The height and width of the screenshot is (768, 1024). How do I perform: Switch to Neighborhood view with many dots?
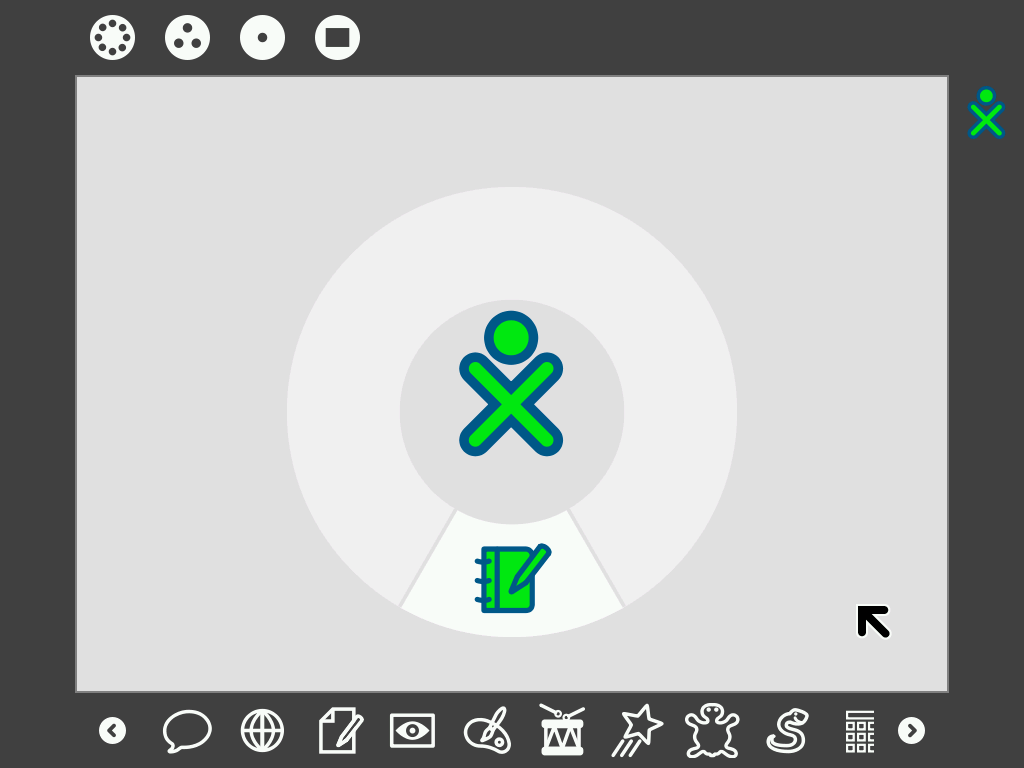click(x=112, y=37)
